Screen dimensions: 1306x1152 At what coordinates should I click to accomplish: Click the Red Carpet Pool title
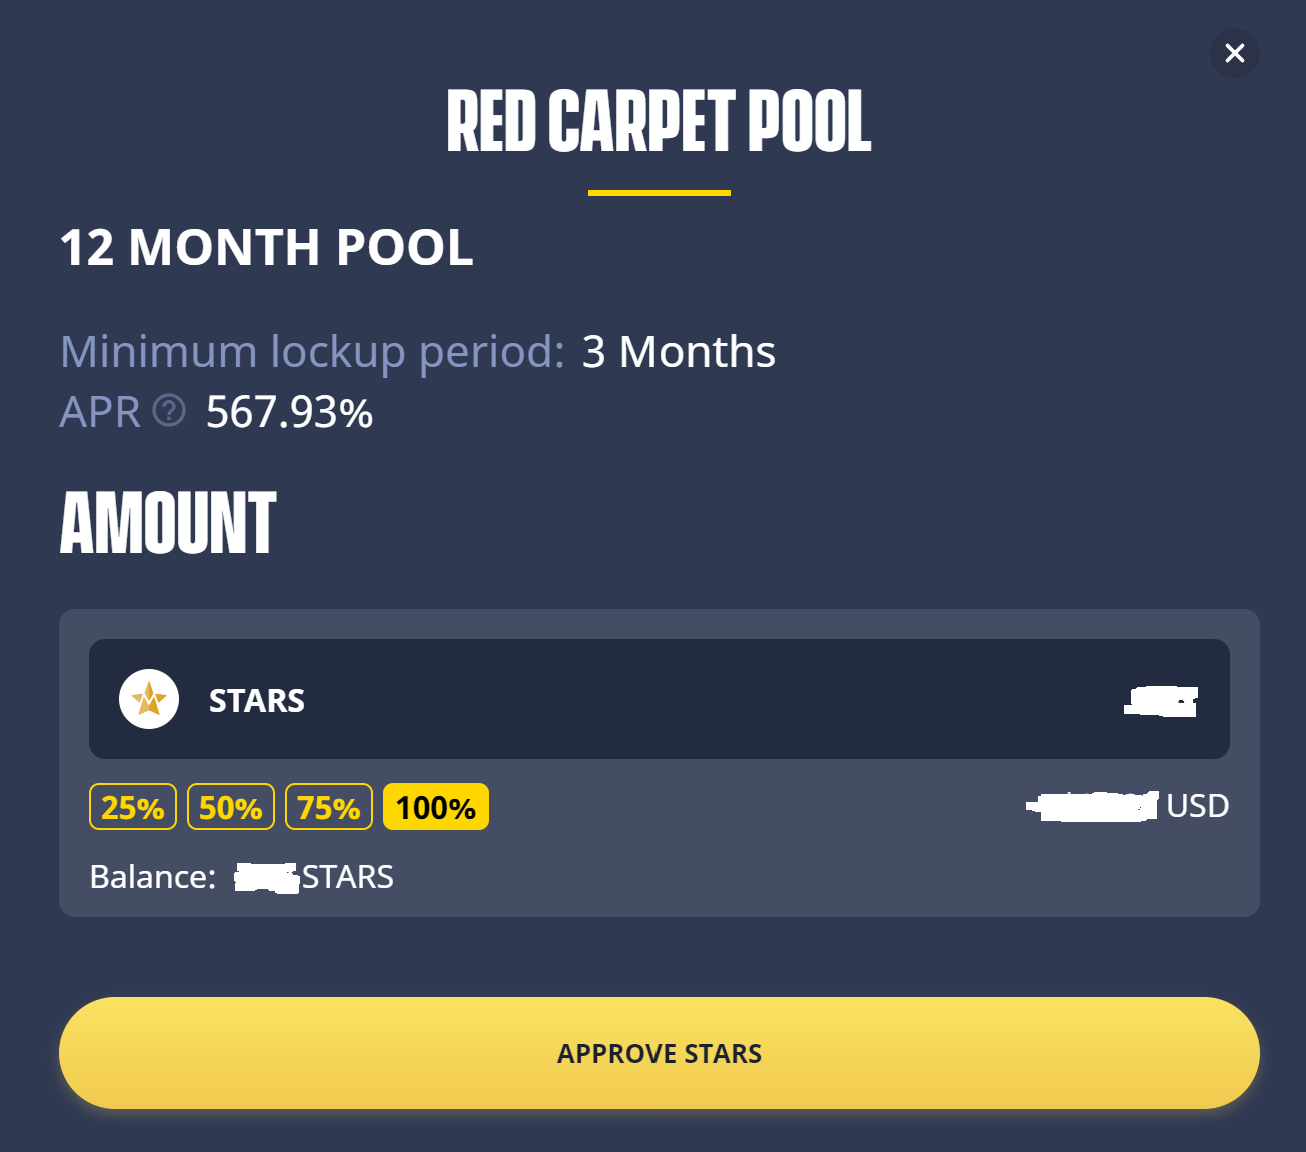(659, 122)
